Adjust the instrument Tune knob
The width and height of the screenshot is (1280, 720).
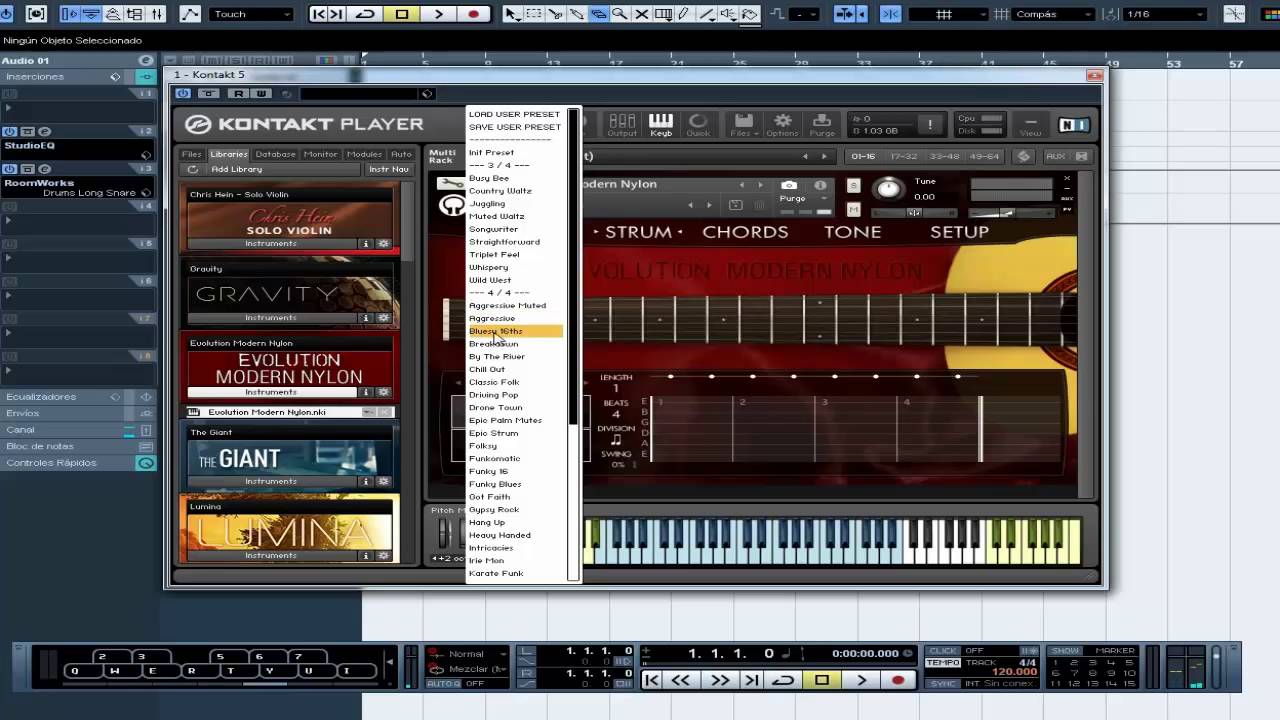(x=888, y=189)
